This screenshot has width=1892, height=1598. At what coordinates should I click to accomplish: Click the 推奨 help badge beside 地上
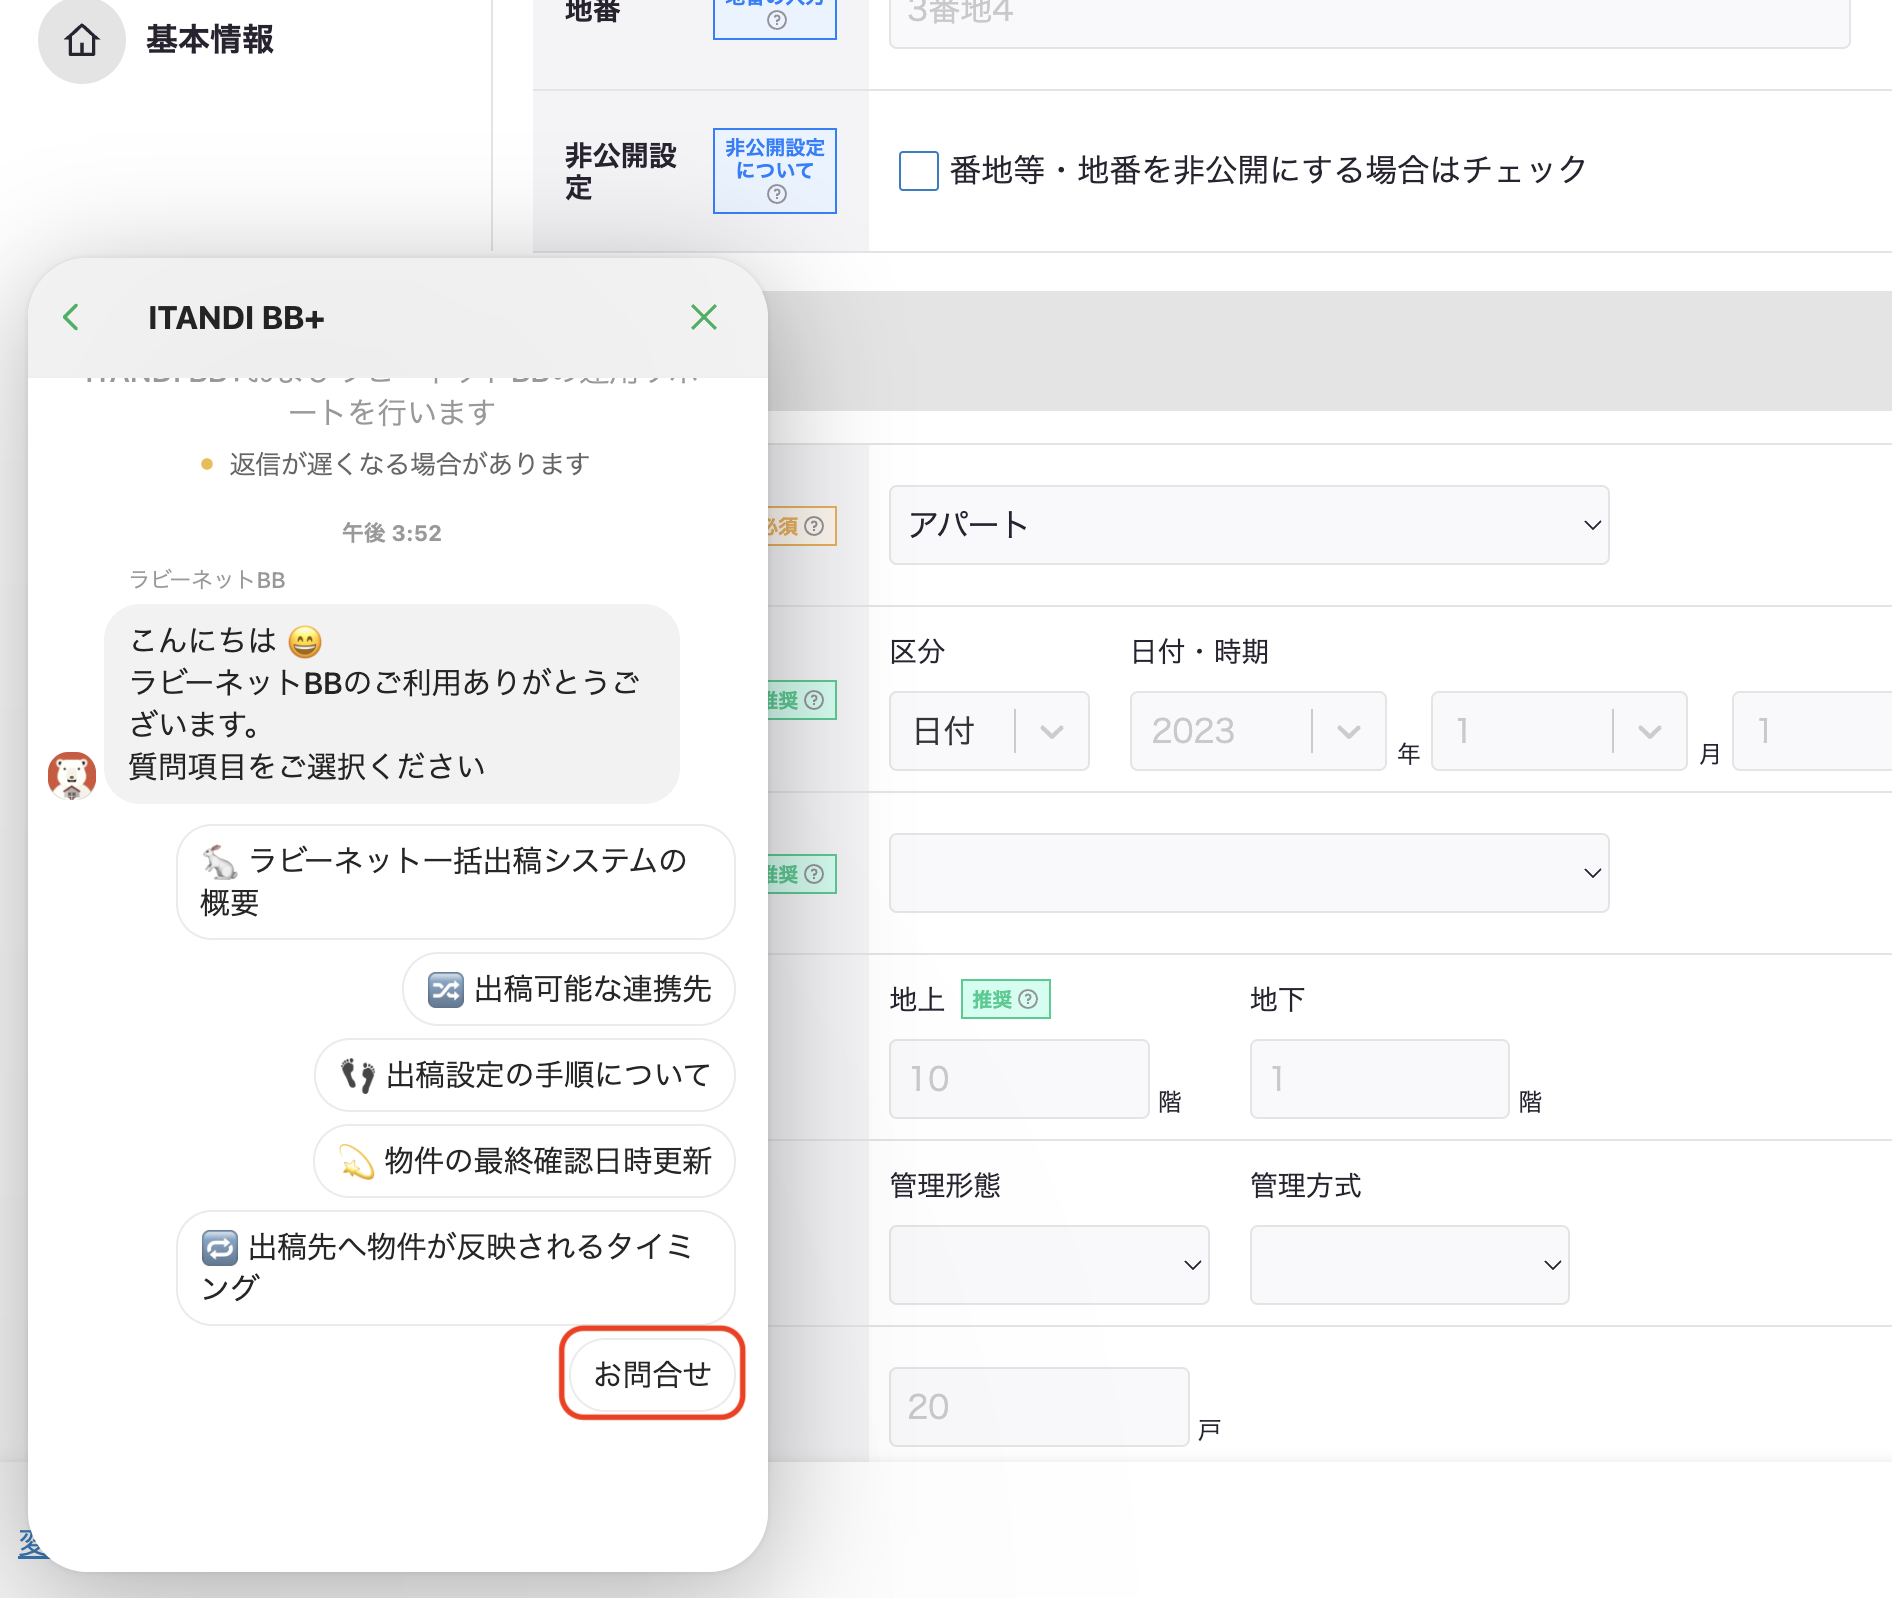1006,999
